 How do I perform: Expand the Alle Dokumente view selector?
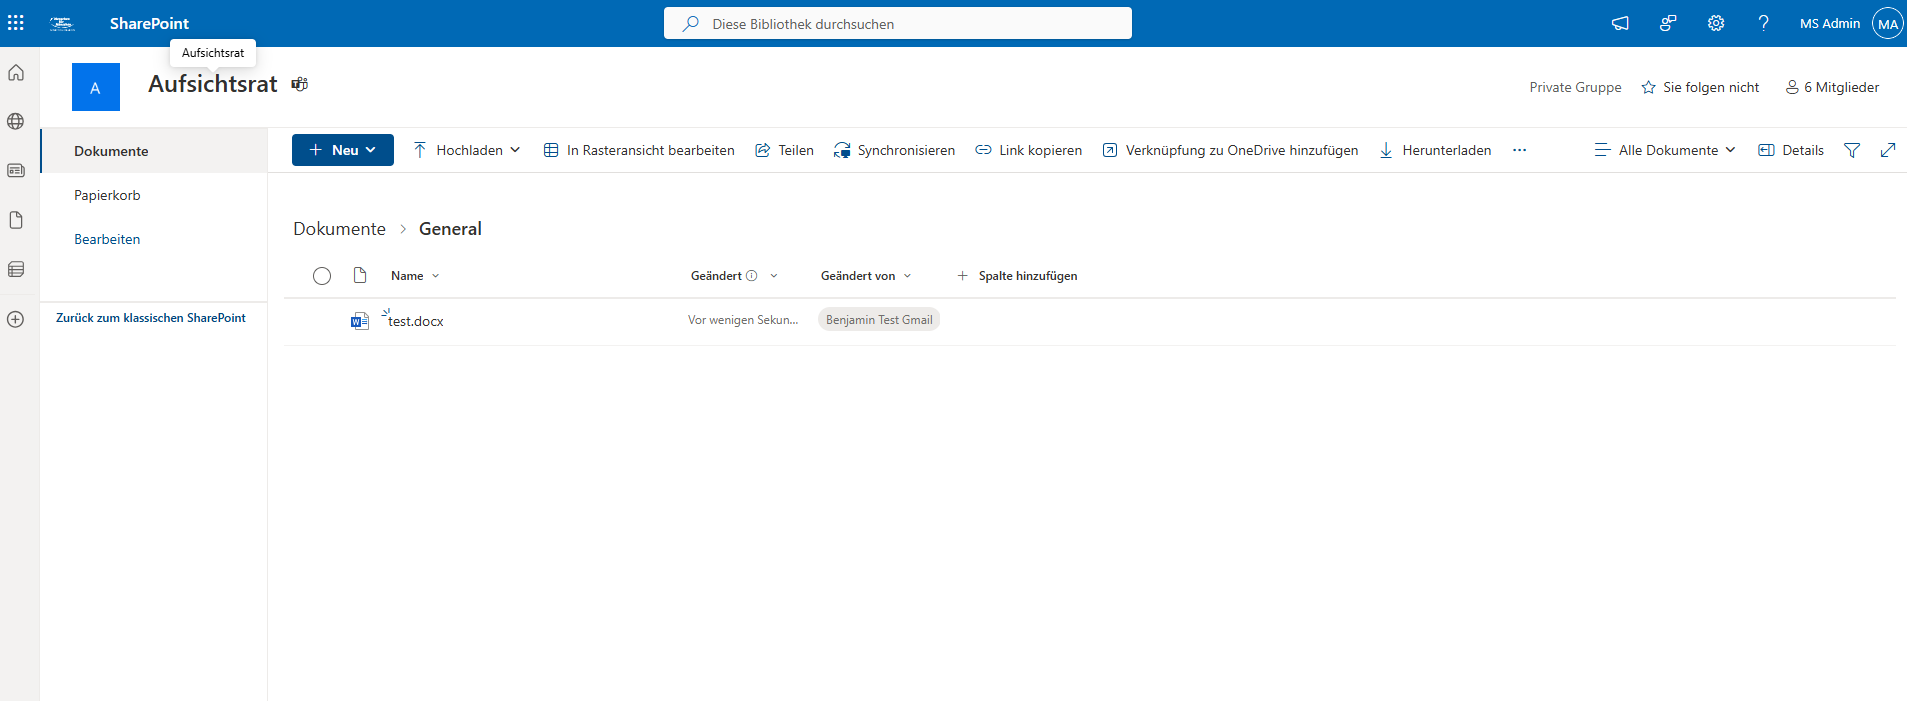point(1665,150)
